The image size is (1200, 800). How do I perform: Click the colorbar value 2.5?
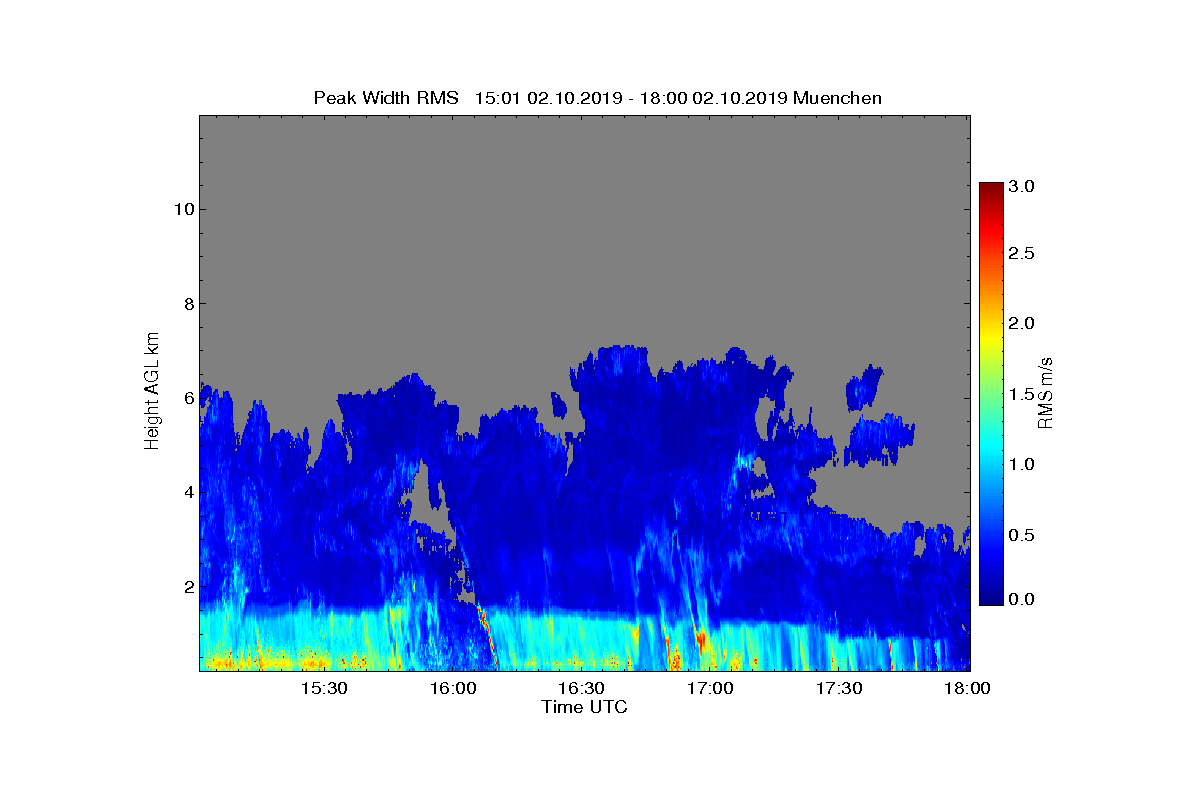(x=1022, y=254)
